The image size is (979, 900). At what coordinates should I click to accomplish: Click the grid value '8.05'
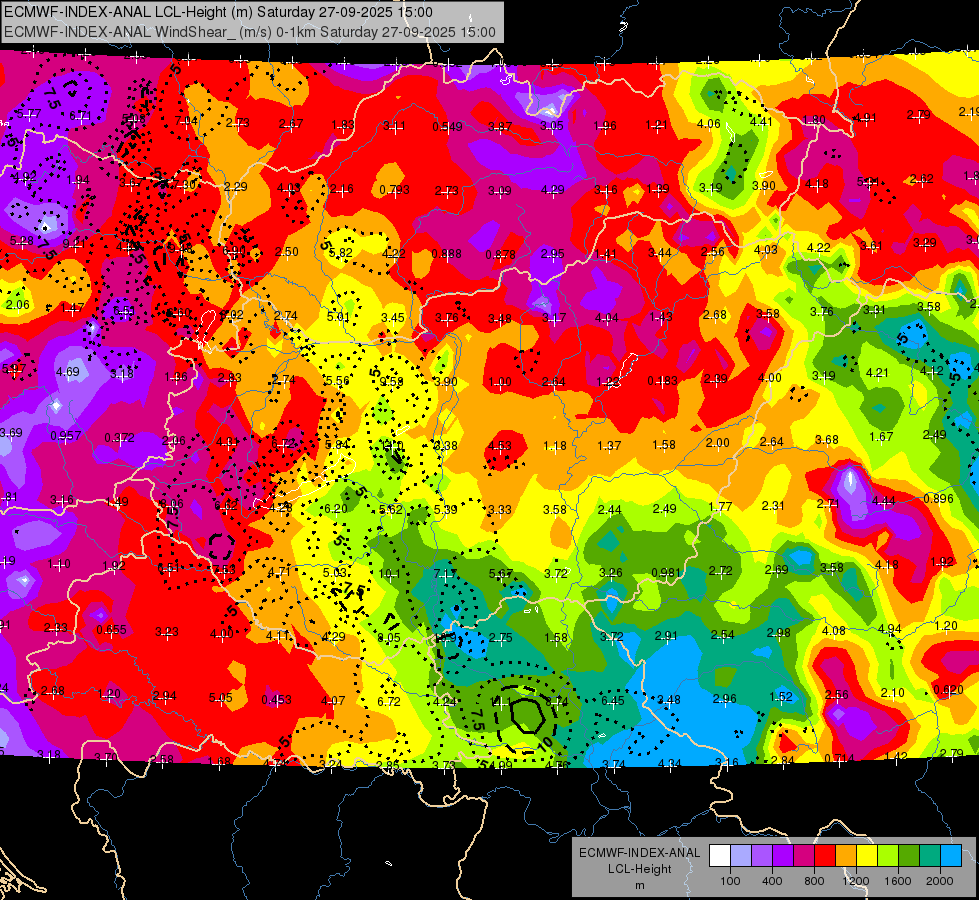(389, 638)
